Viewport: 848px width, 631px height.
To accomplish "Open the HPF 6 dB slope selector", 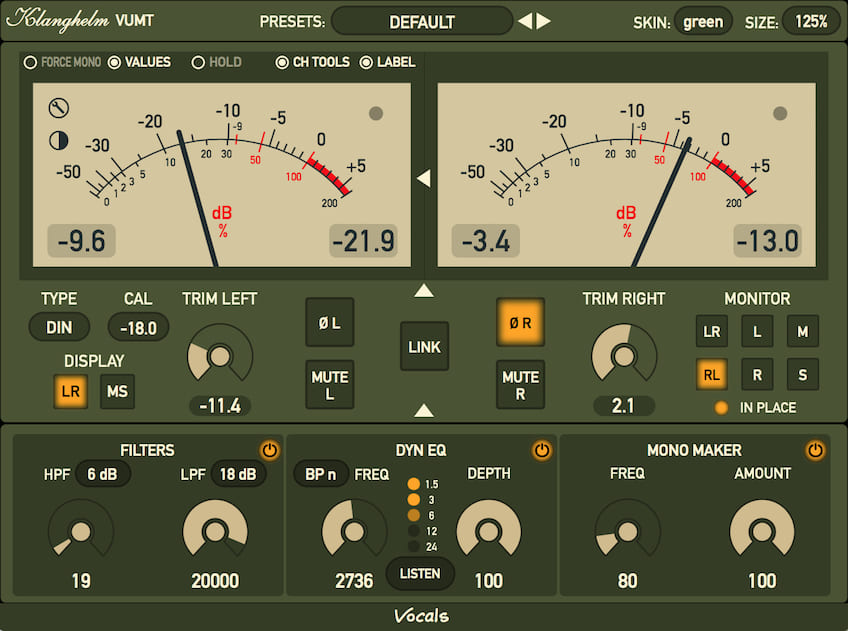I will [103, 474].
